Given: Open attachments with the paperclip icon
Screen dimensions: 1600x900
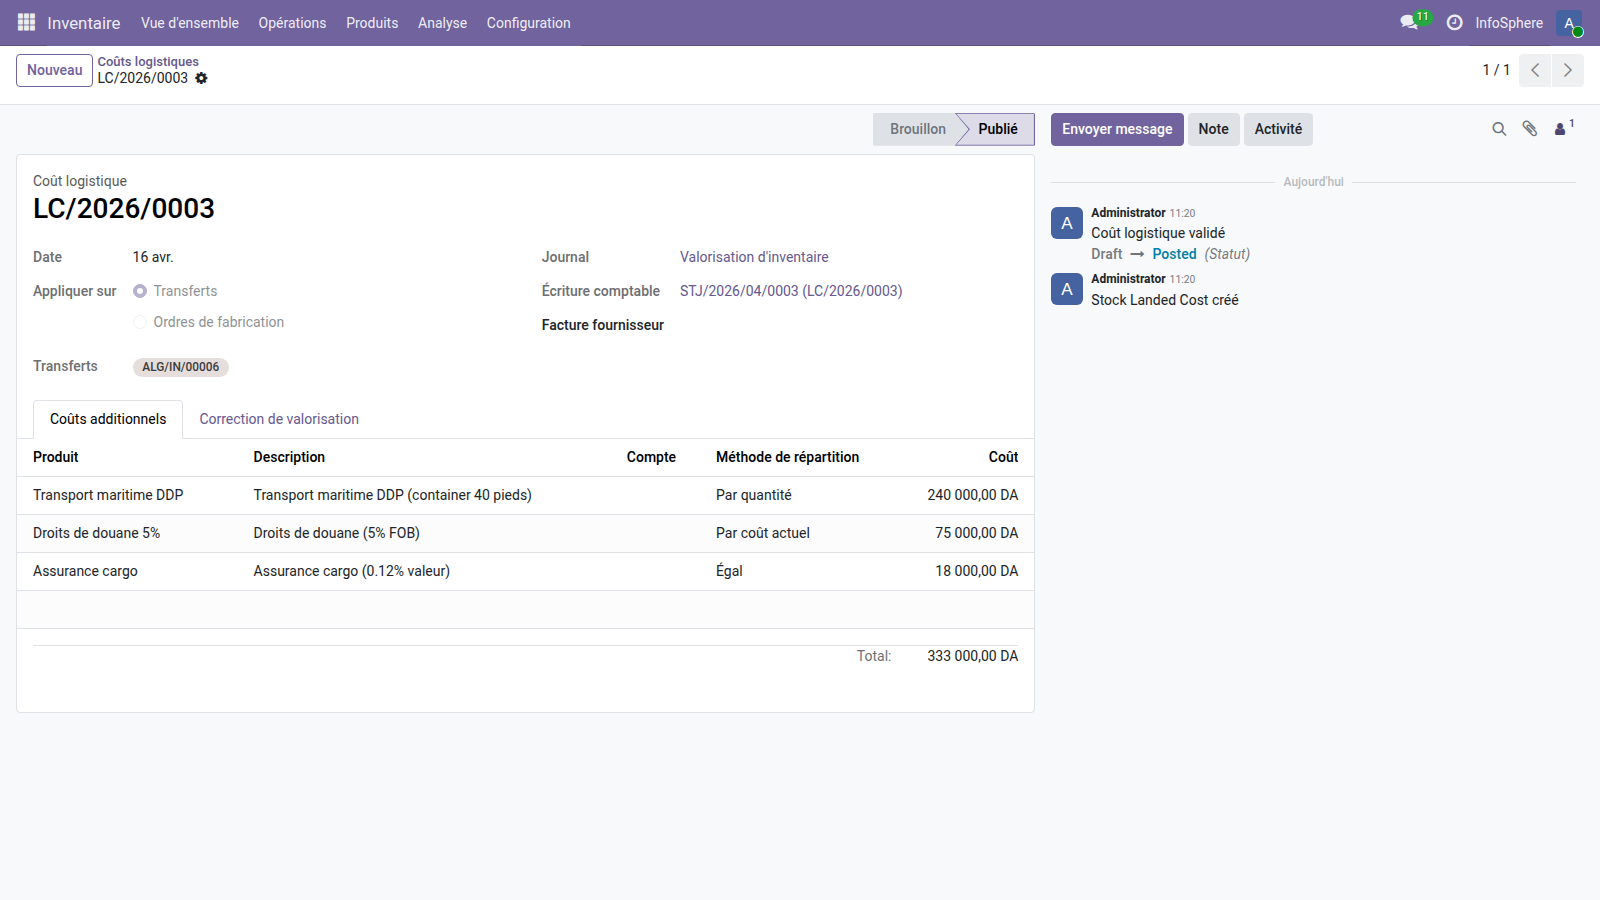Looking at the screenshot, I should tap(1530, 129).
